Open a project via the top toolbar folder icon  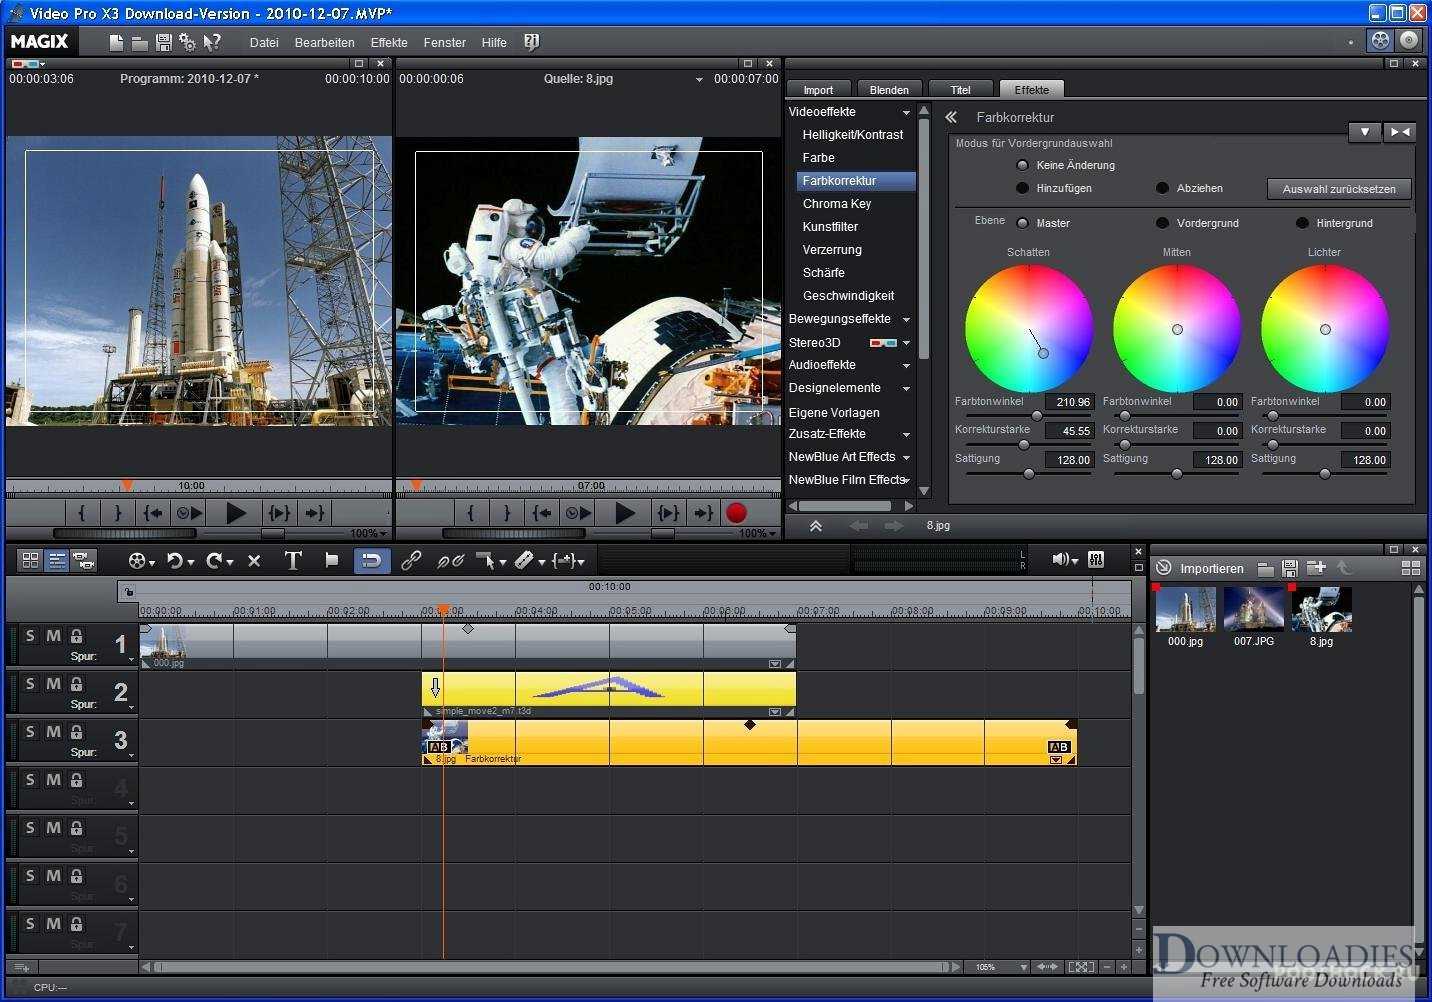[140, 43]
